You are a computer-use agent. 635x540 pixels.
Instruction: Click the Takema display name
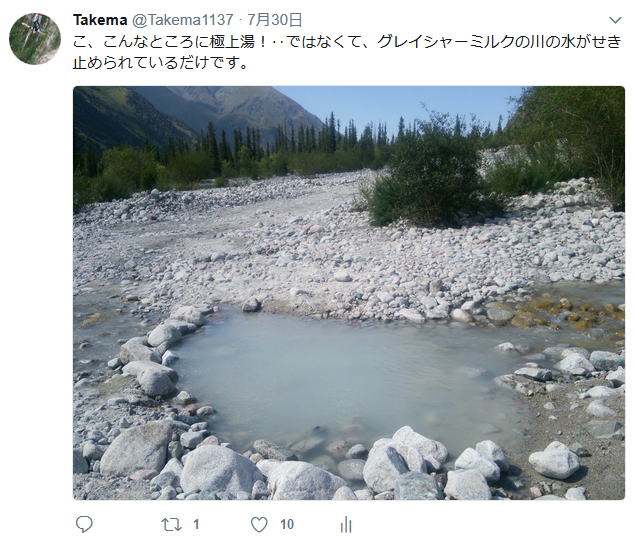click(x=100, y=19)
